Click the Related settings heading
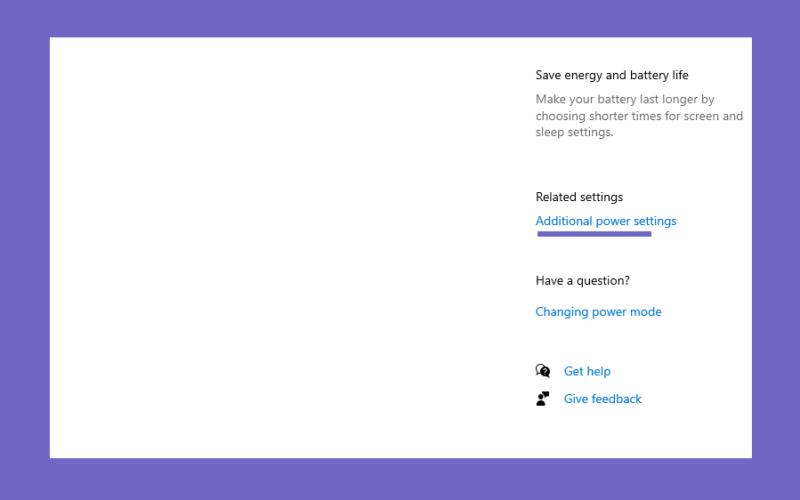This screenshot has height=500, width=800. [579, 197]
